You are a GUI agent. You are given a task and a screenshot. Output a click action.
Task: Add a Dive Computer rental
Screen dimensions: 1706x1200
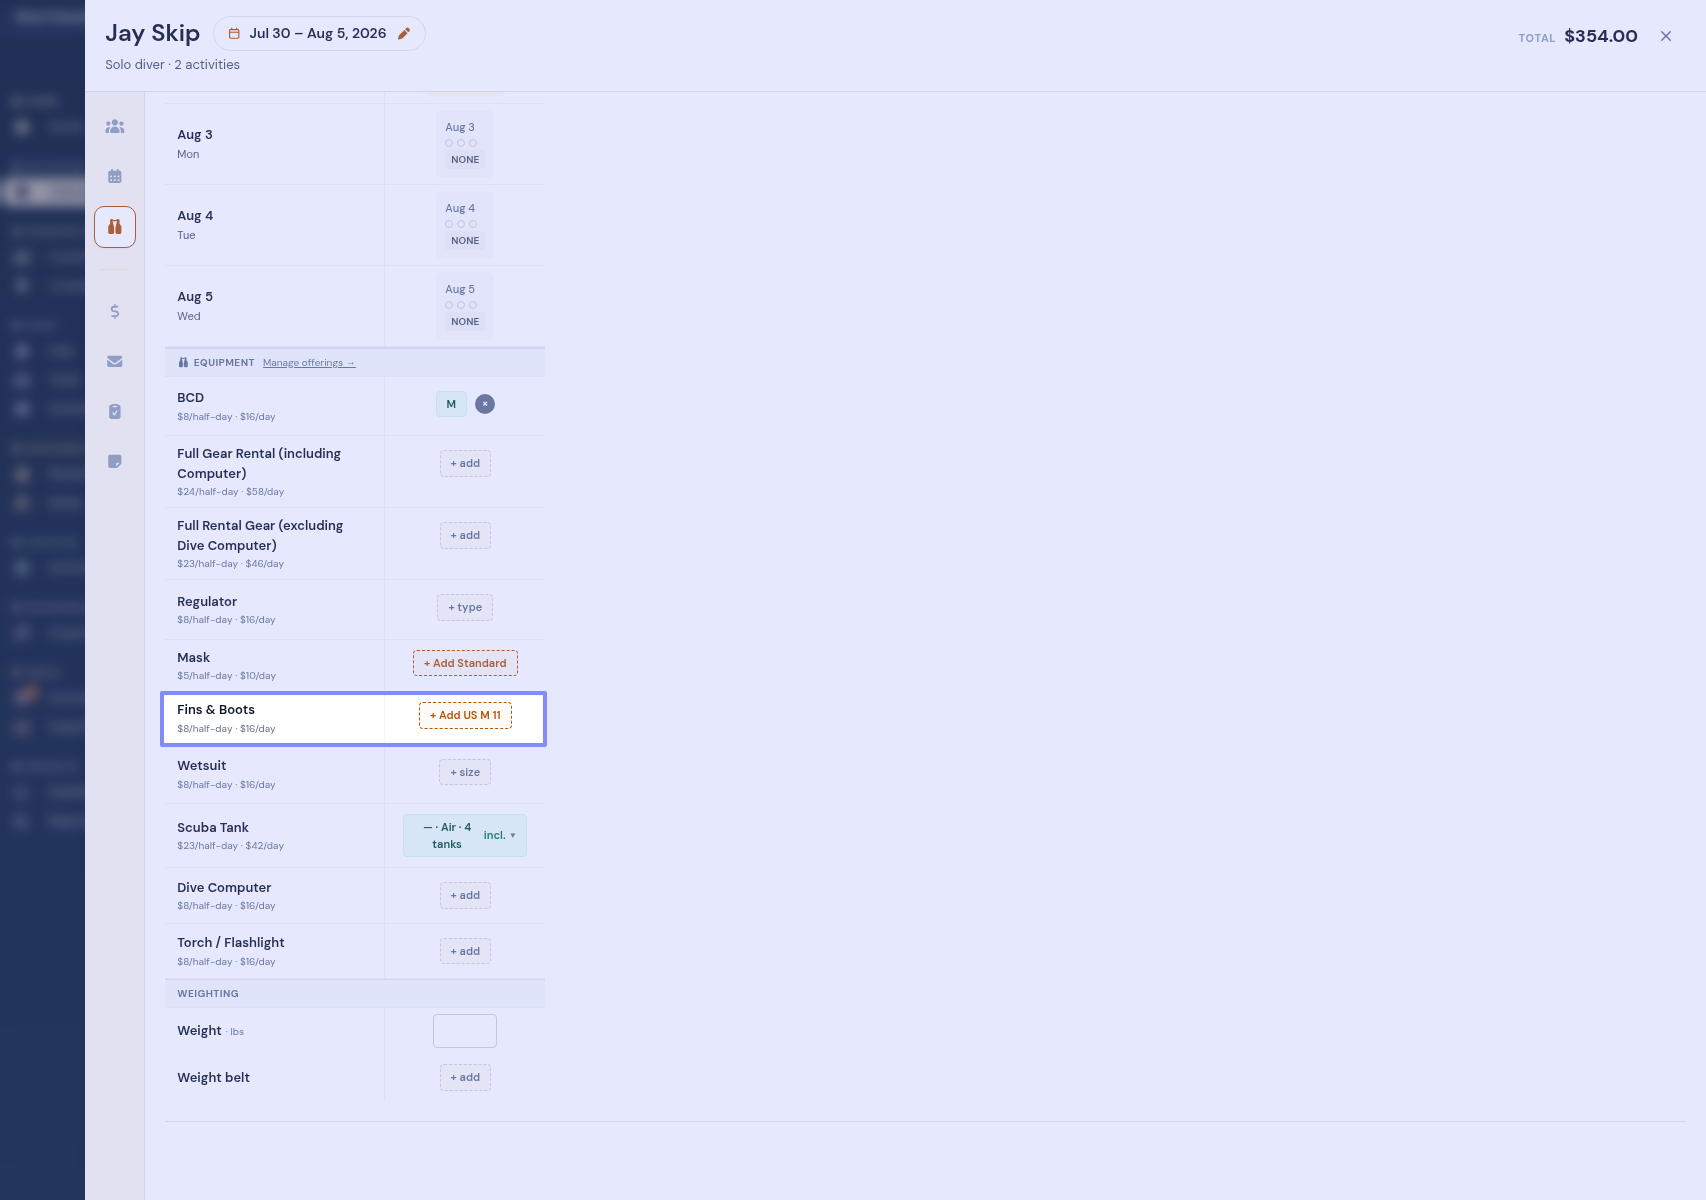(x=465, y=896)
